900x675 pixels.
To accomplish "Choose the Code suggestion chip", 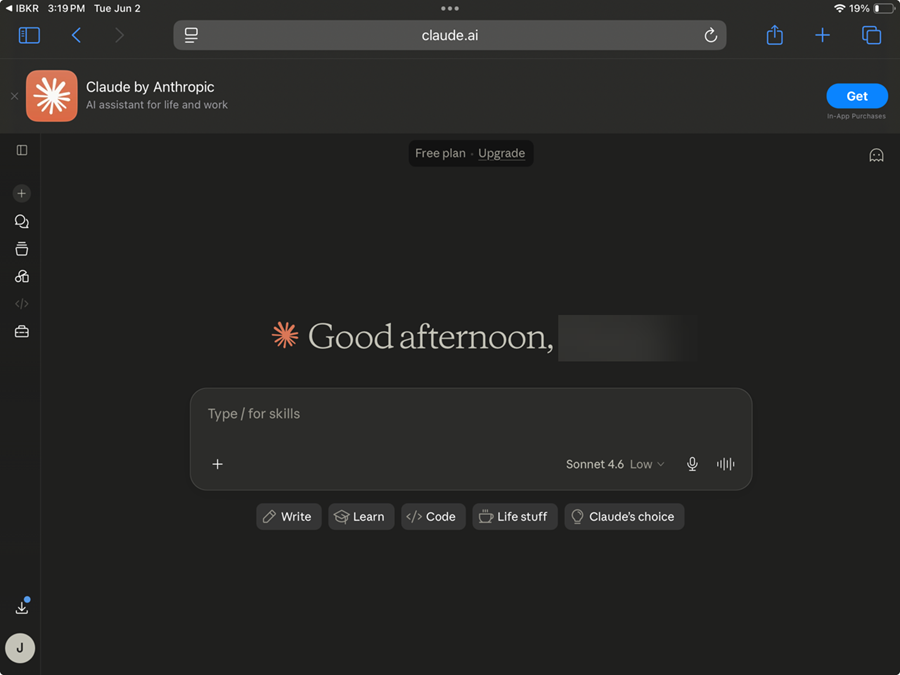I will coord(433,517).
